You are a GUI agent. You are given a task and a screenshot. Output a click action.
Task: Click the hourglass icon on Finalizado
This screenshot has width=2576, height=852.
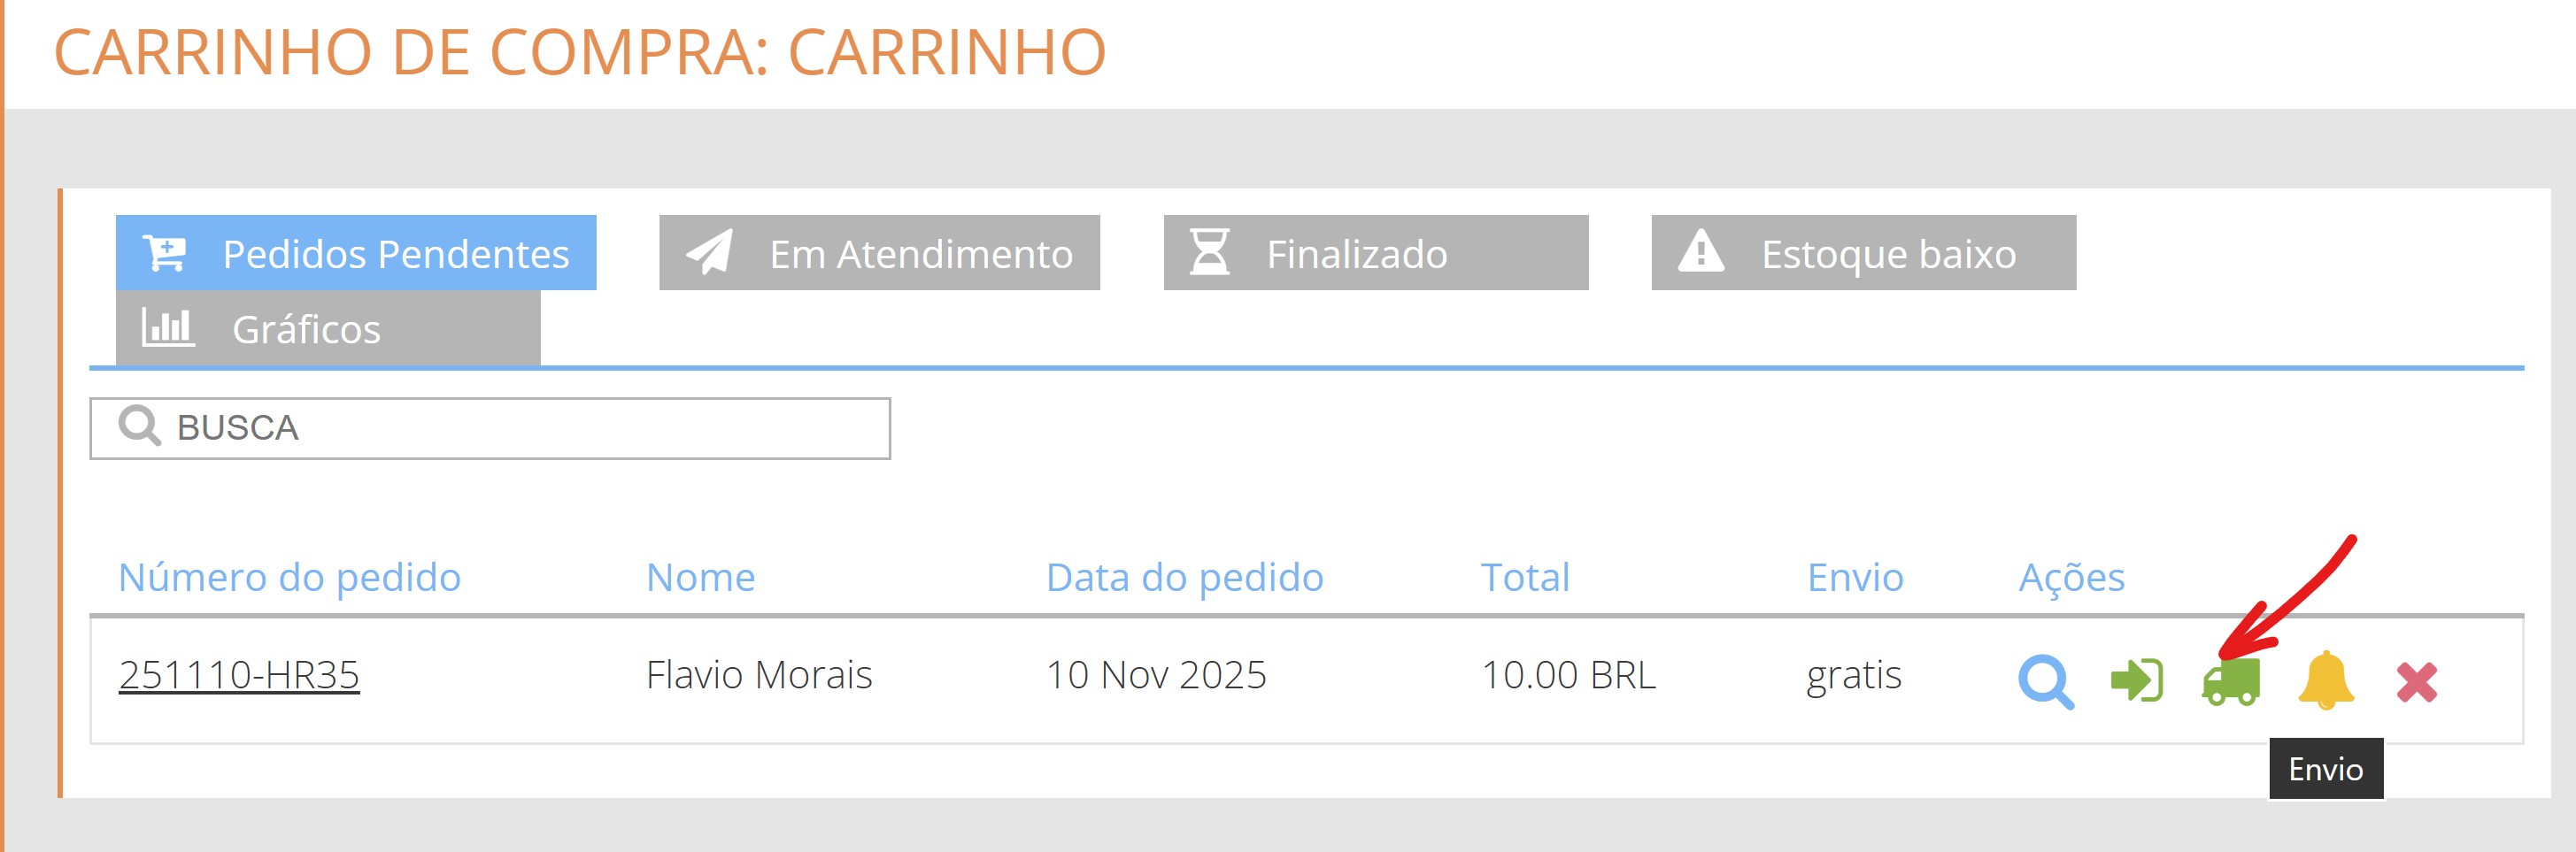pyautogui.click(x=1208, y=253)
